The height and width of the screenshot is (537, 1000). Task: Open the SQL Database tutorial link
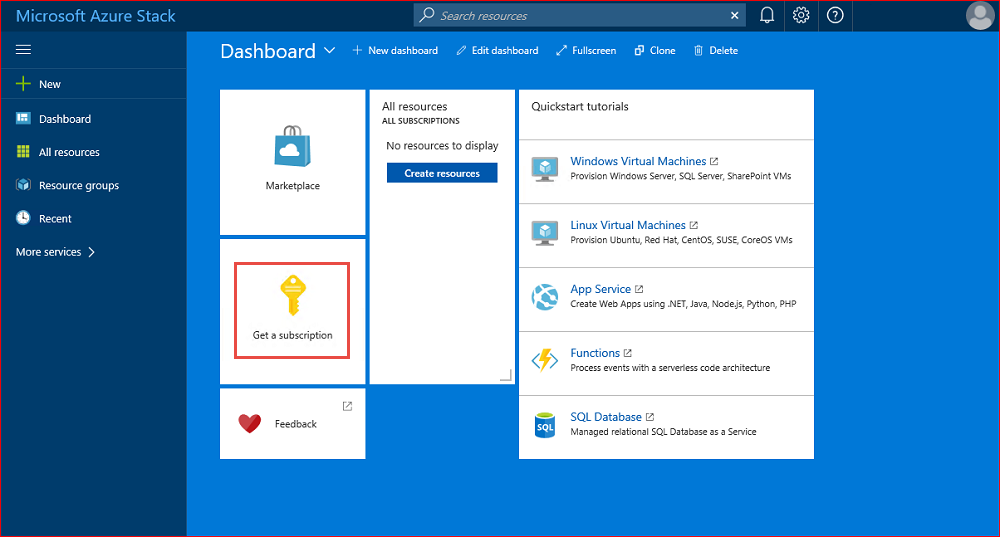[x=606, y=416]
